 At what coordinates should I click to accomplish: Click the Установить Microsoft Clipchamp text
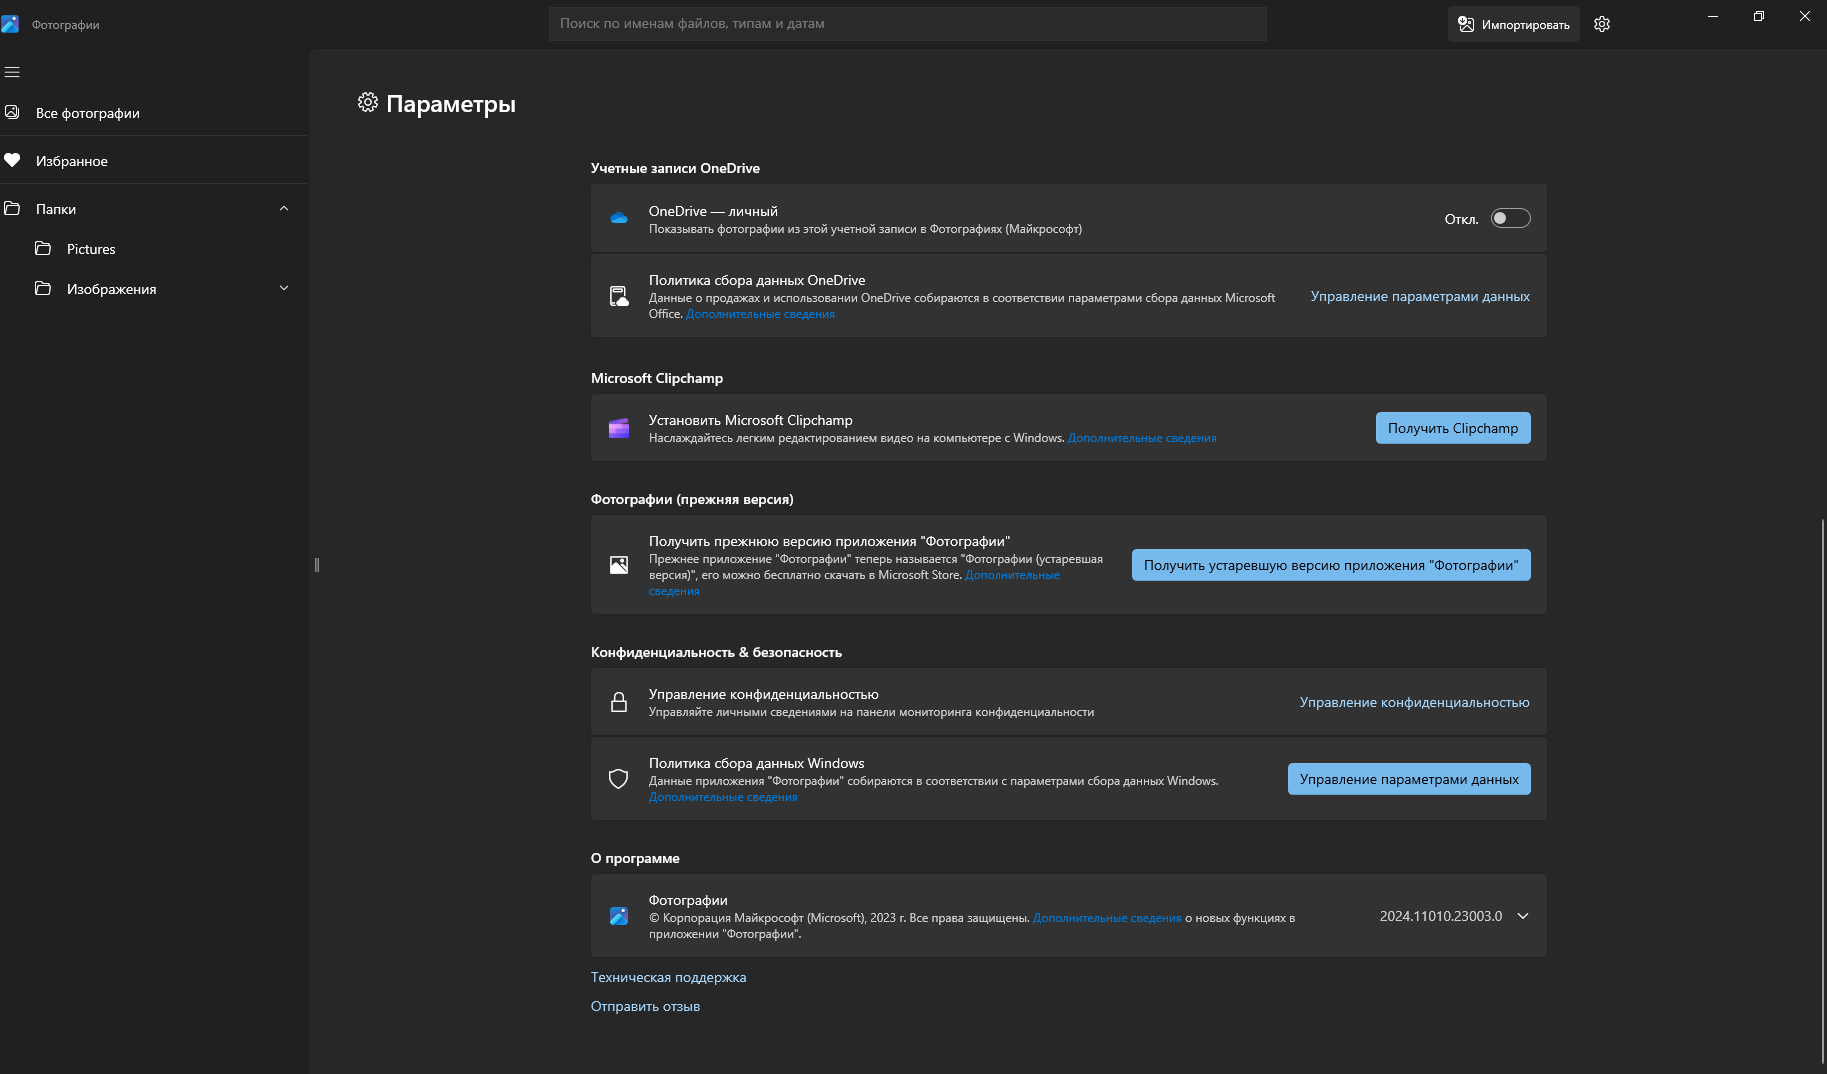pos(751,420)
